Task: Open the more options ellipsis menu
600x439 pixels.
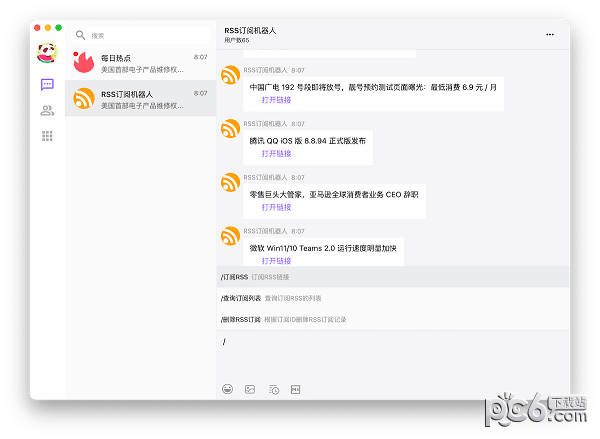Action: 550,34
